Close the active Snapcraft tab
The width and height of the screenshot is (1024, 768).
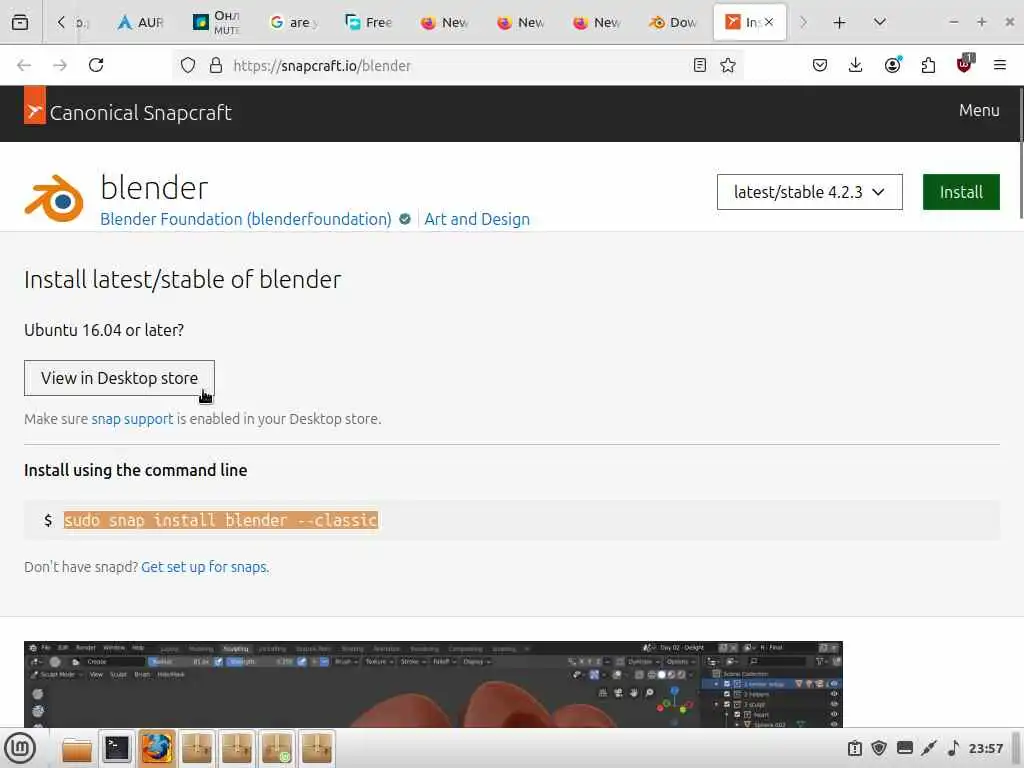tap(769, 22)
